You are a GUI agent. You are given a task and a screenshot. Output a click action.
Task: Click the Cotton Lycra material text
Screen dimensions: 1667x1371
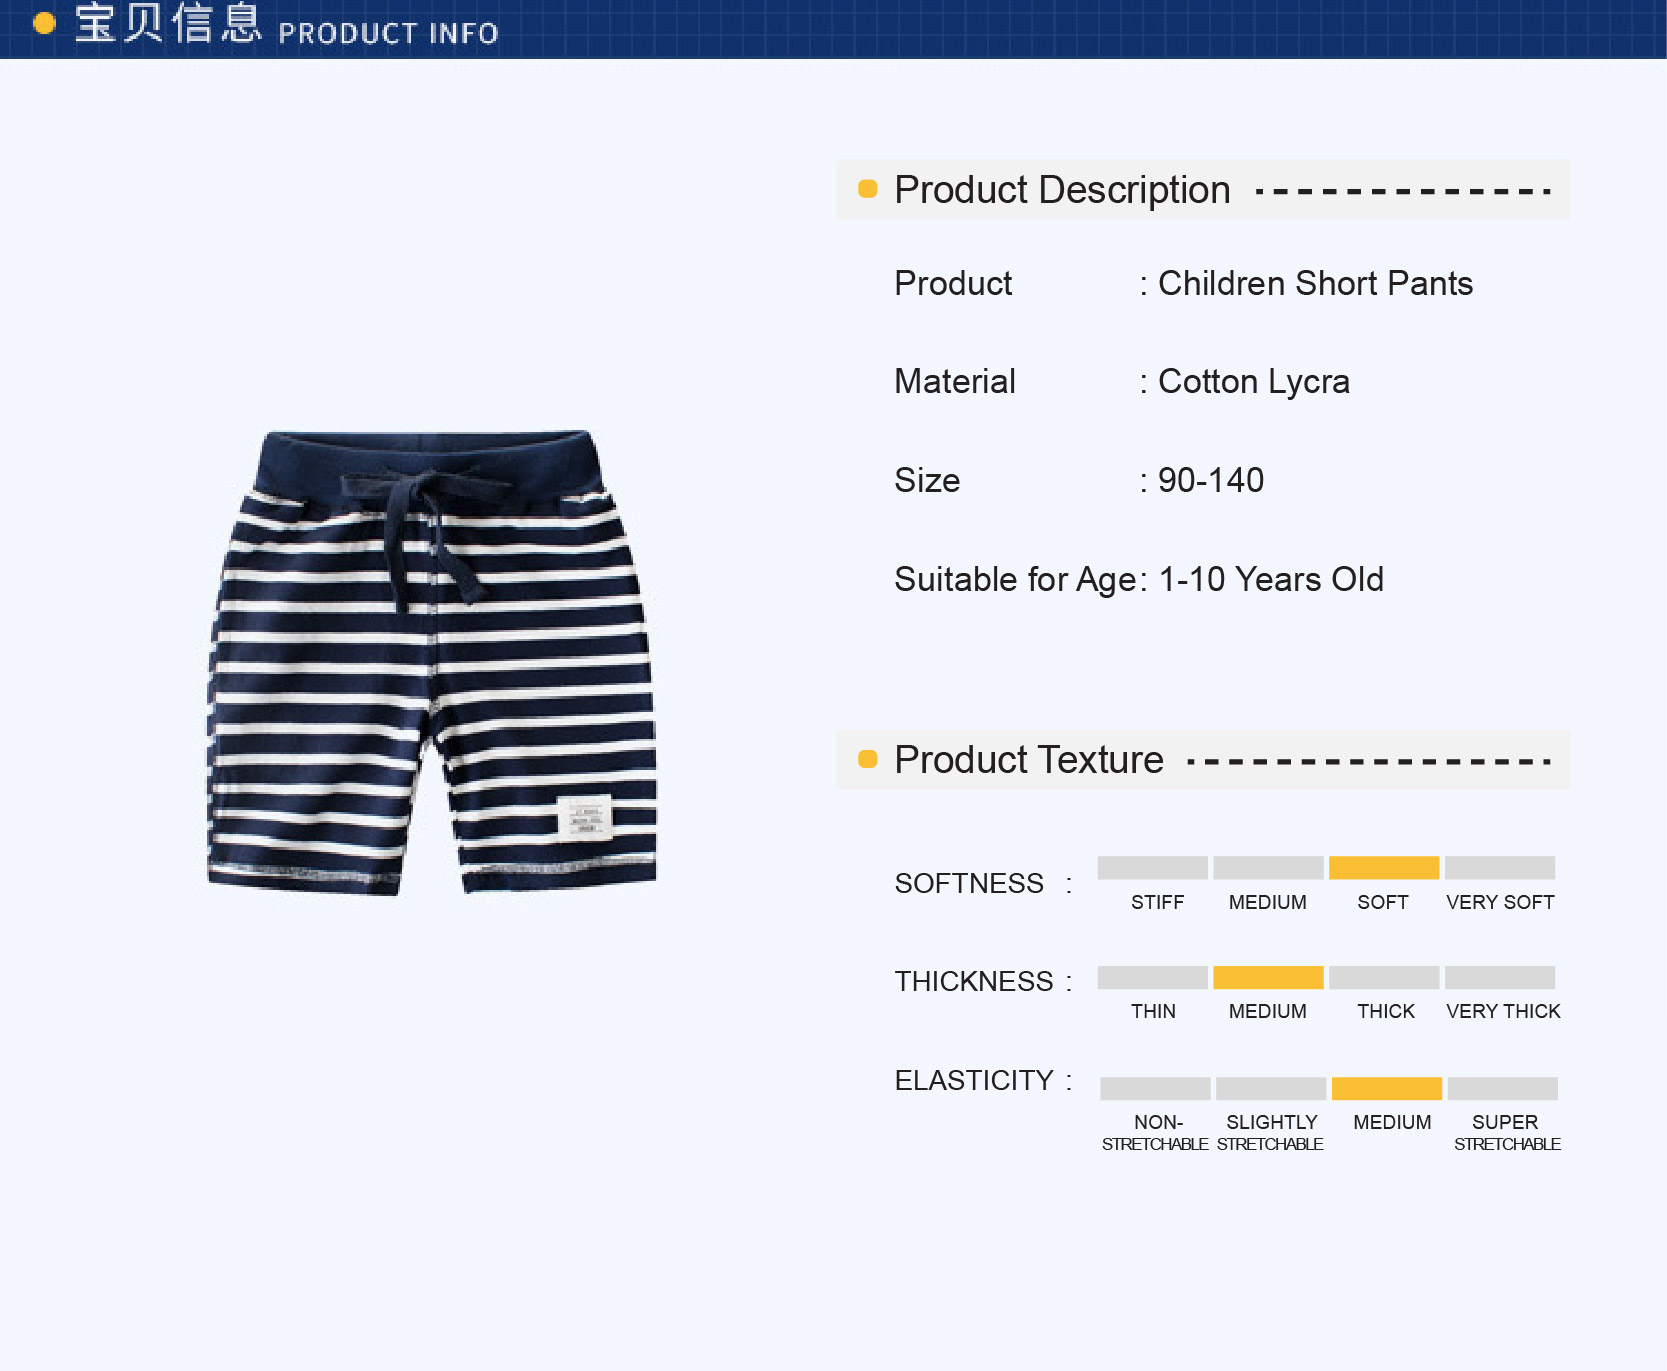pyautogui.click(x=1254, y=382)
